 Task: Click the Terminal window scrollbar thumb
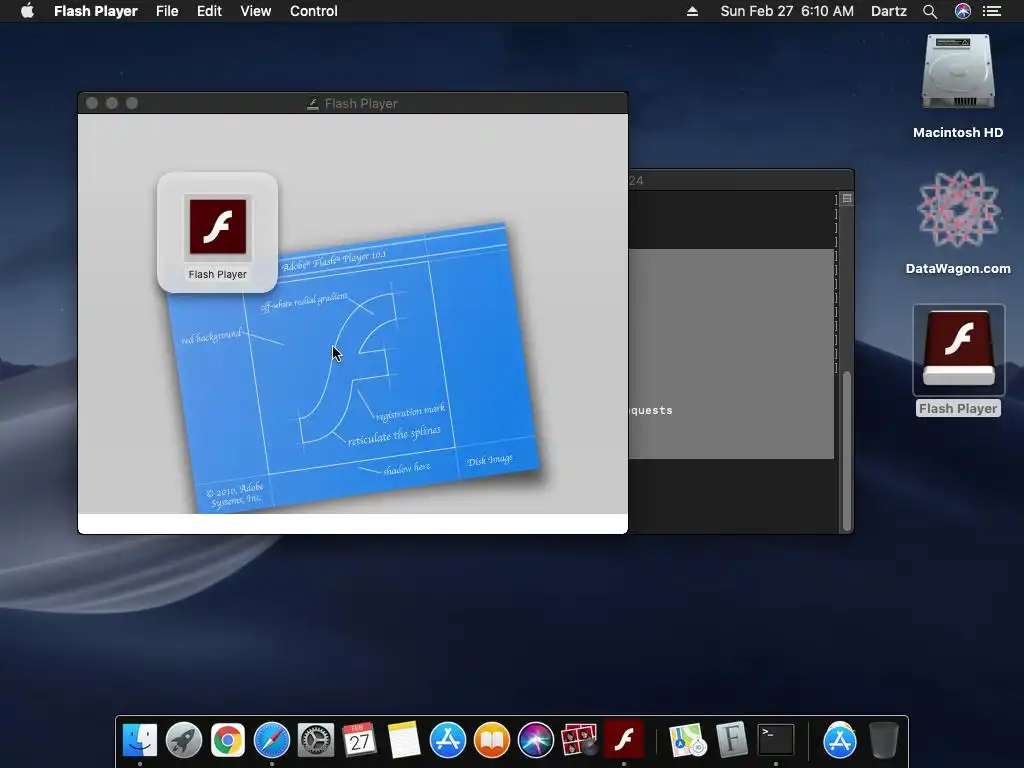(x=846, y=451)
